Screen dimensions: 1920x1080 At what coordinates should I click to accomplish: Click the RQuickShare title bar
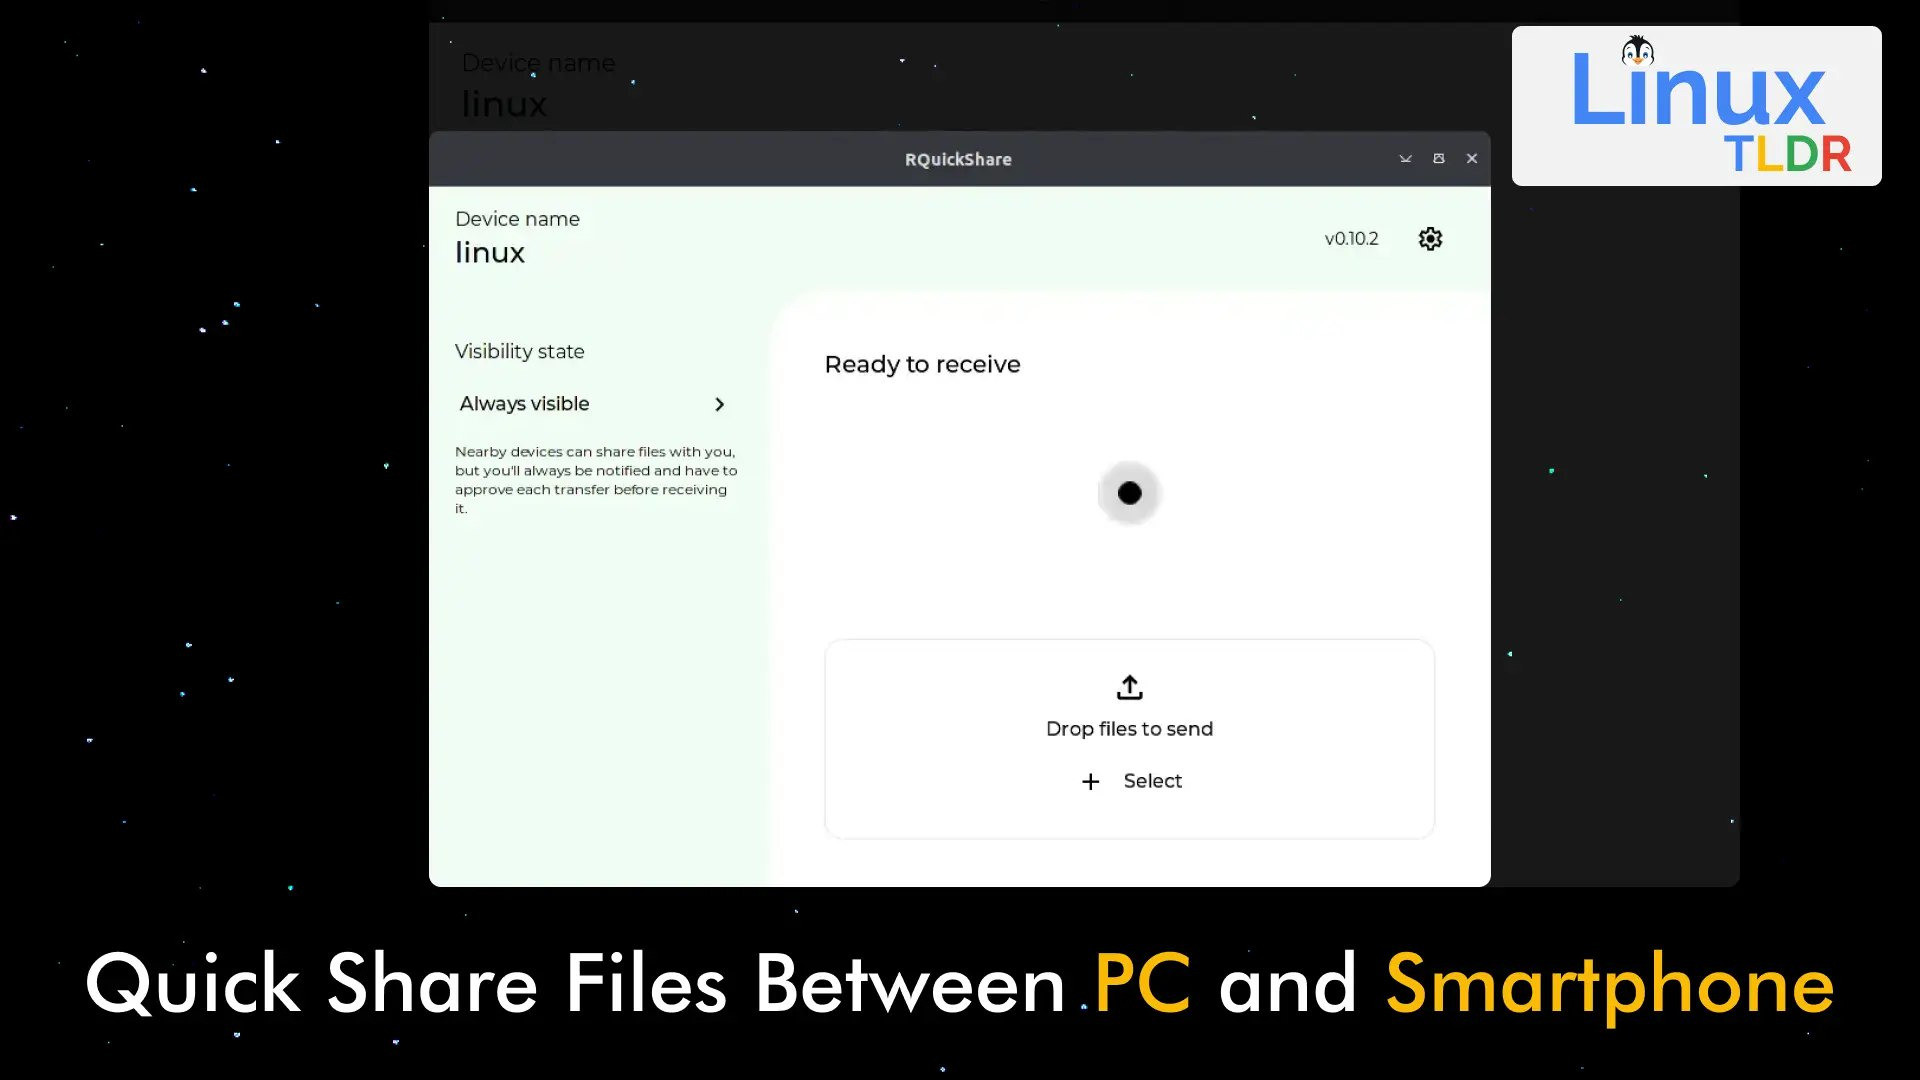click(957, 159)
